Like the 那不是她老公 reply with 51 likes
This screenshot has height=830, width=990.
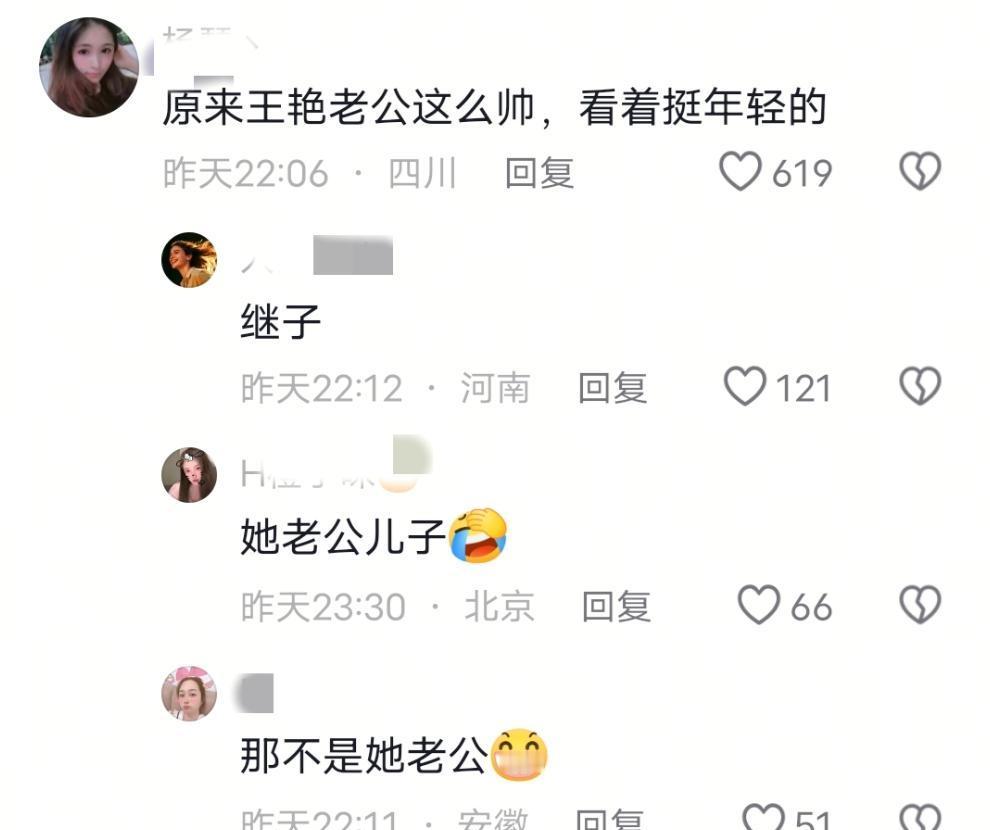763,817
